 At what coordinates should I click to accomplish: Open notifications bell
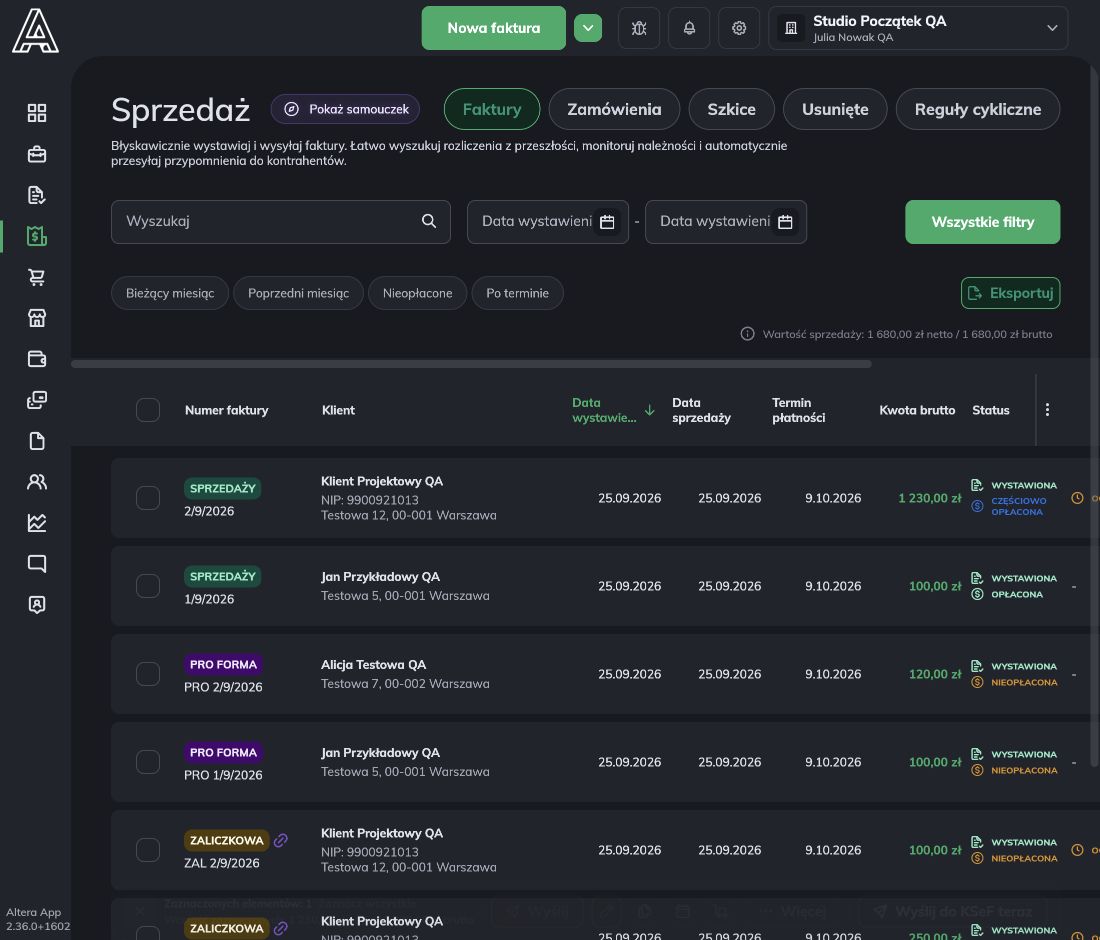tap(689, 28)
